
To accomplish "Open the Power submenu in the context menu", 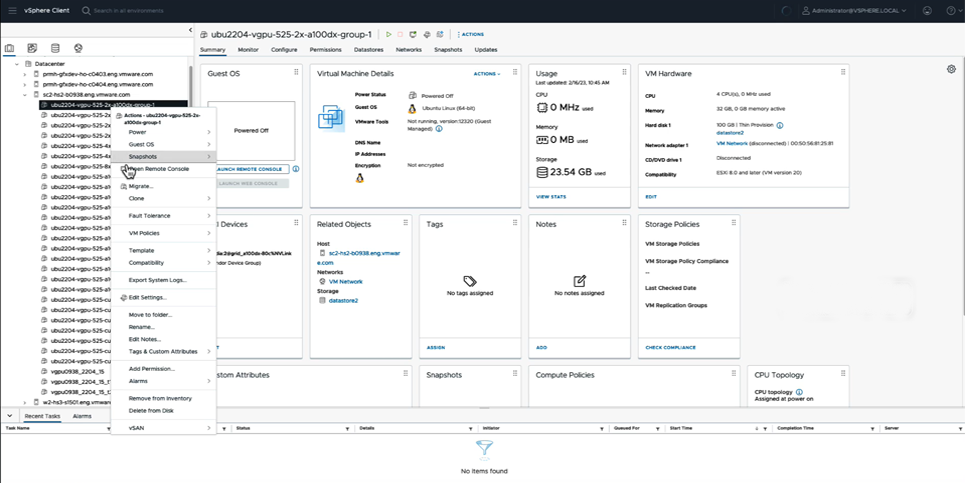I will click(164, 132).
